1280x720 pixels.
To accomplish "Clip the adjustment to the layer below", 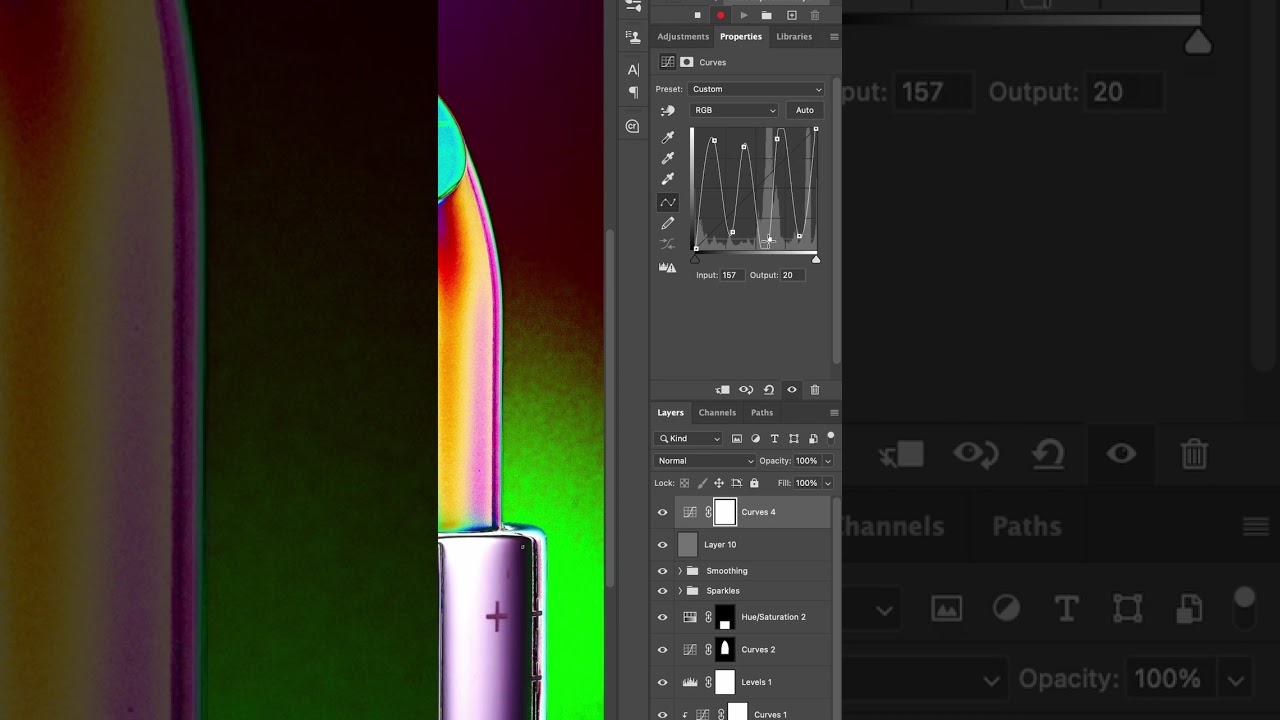I will point(722,390).
